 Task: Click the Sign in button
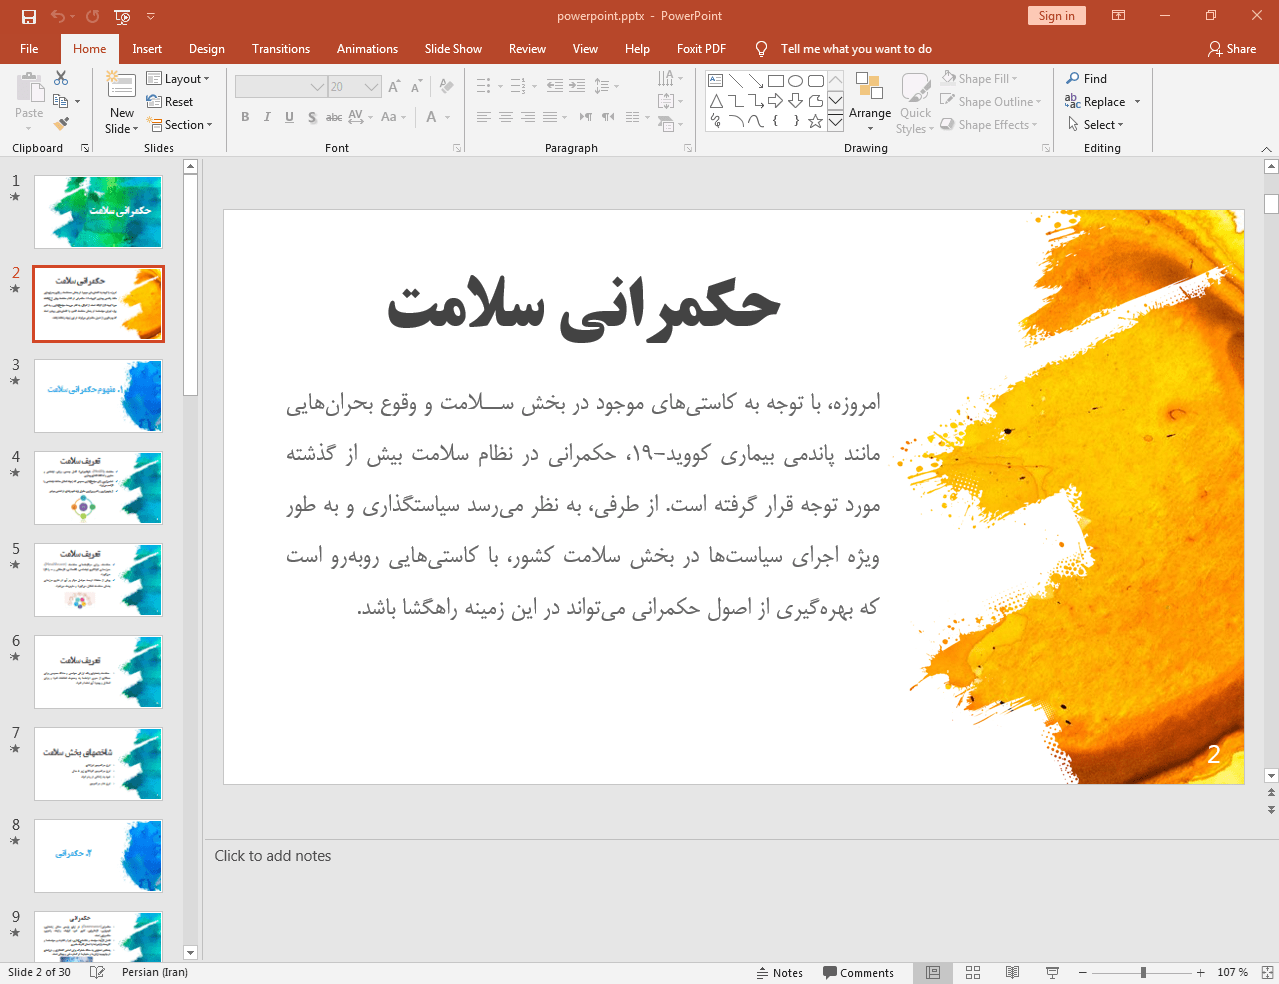(1056, 16)
